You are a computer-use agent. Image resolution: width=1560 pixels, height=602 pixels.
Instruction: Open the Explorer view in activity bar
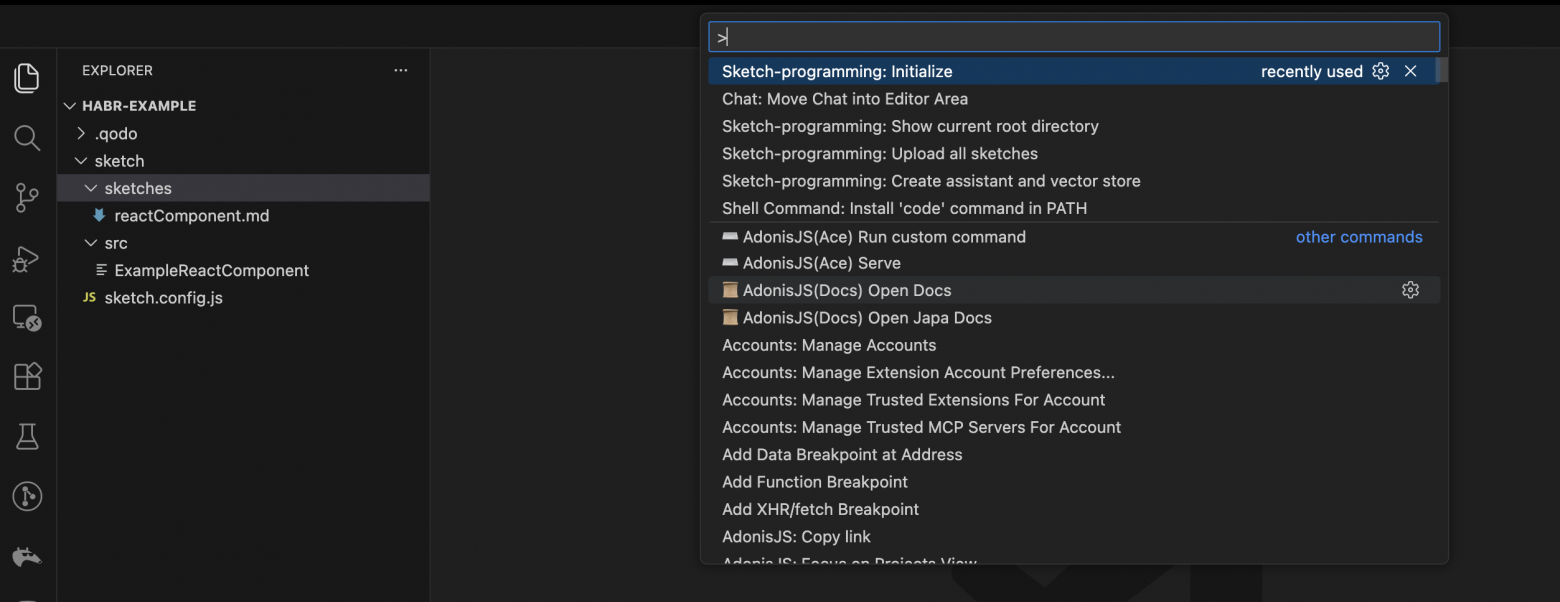coord(27,78)
